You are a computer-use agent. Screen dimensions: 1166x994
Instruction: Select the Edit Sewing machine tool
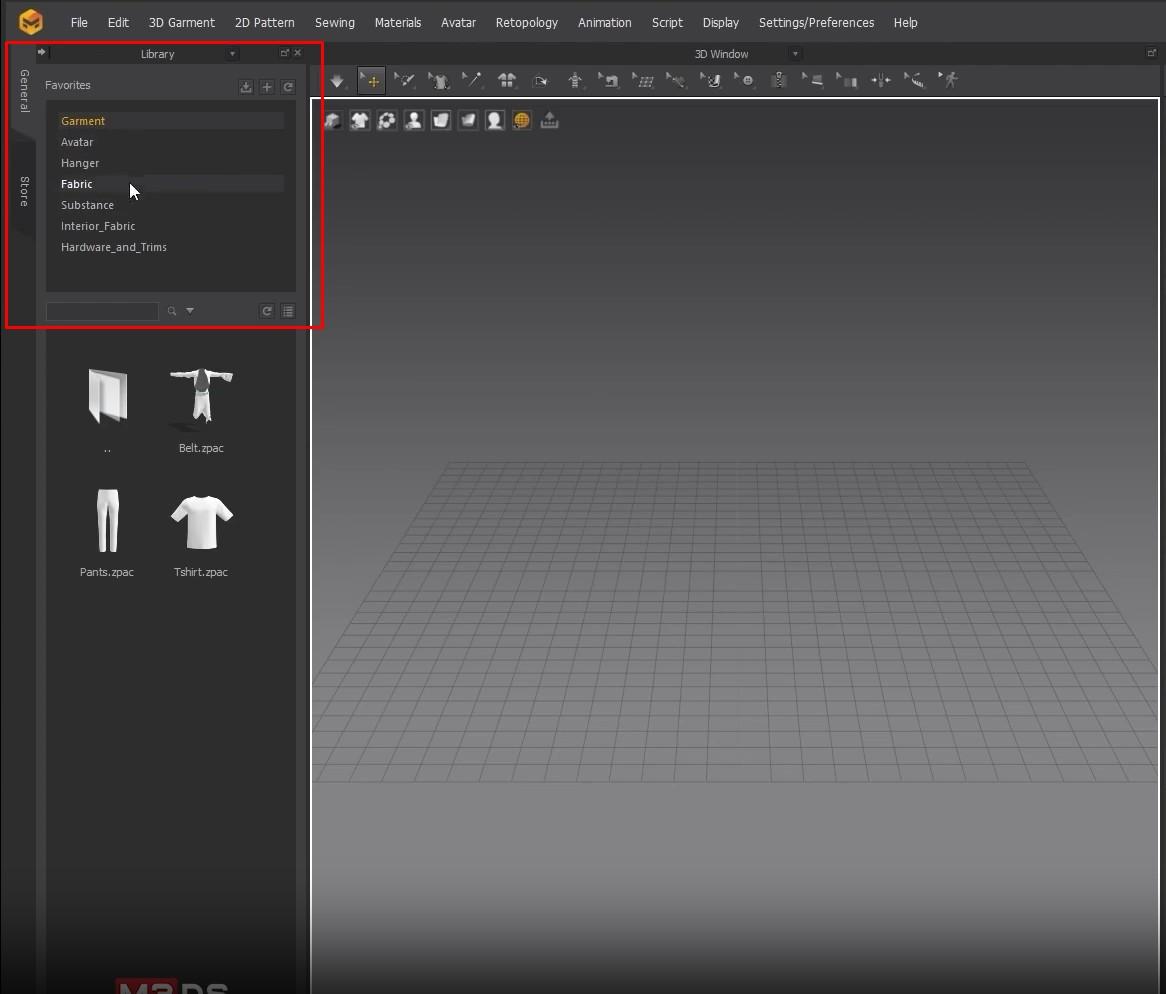608,80
